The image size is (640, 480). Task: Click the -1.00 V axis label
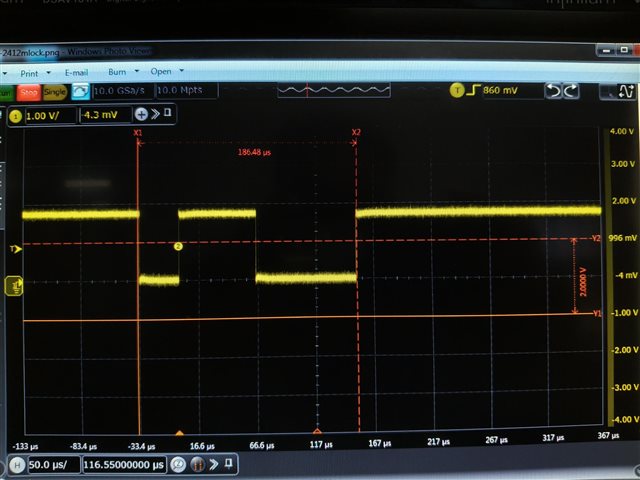(624, 313)
